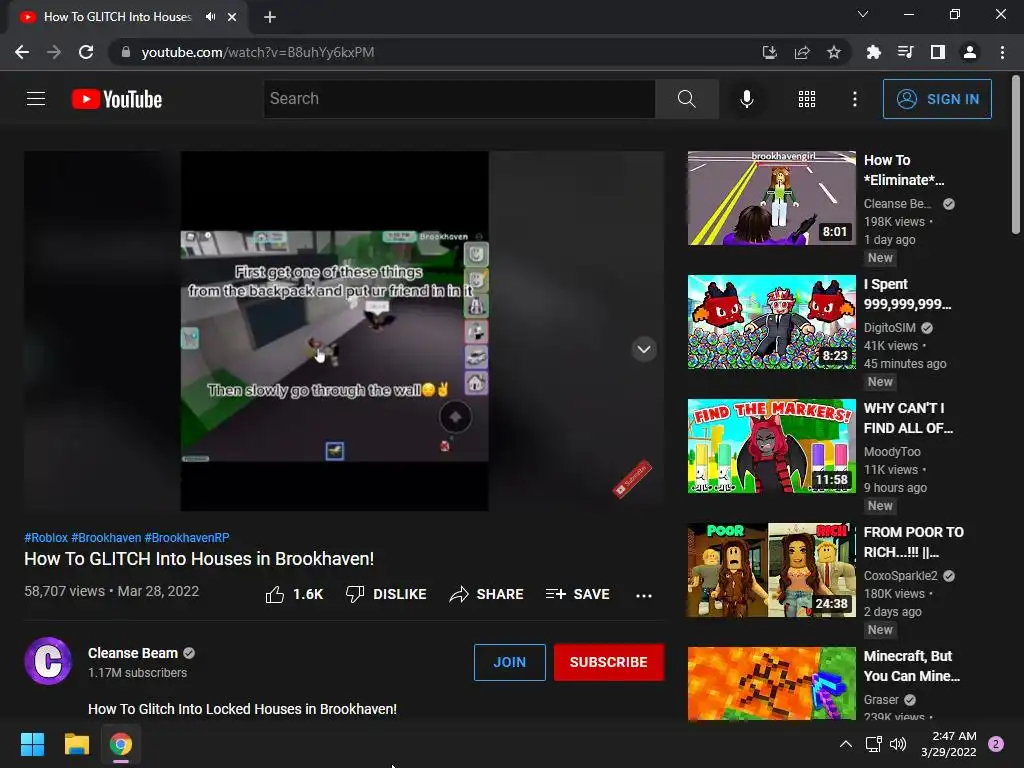
Task: Subscribe to Cleanse Beam
Action: point(609,662)
